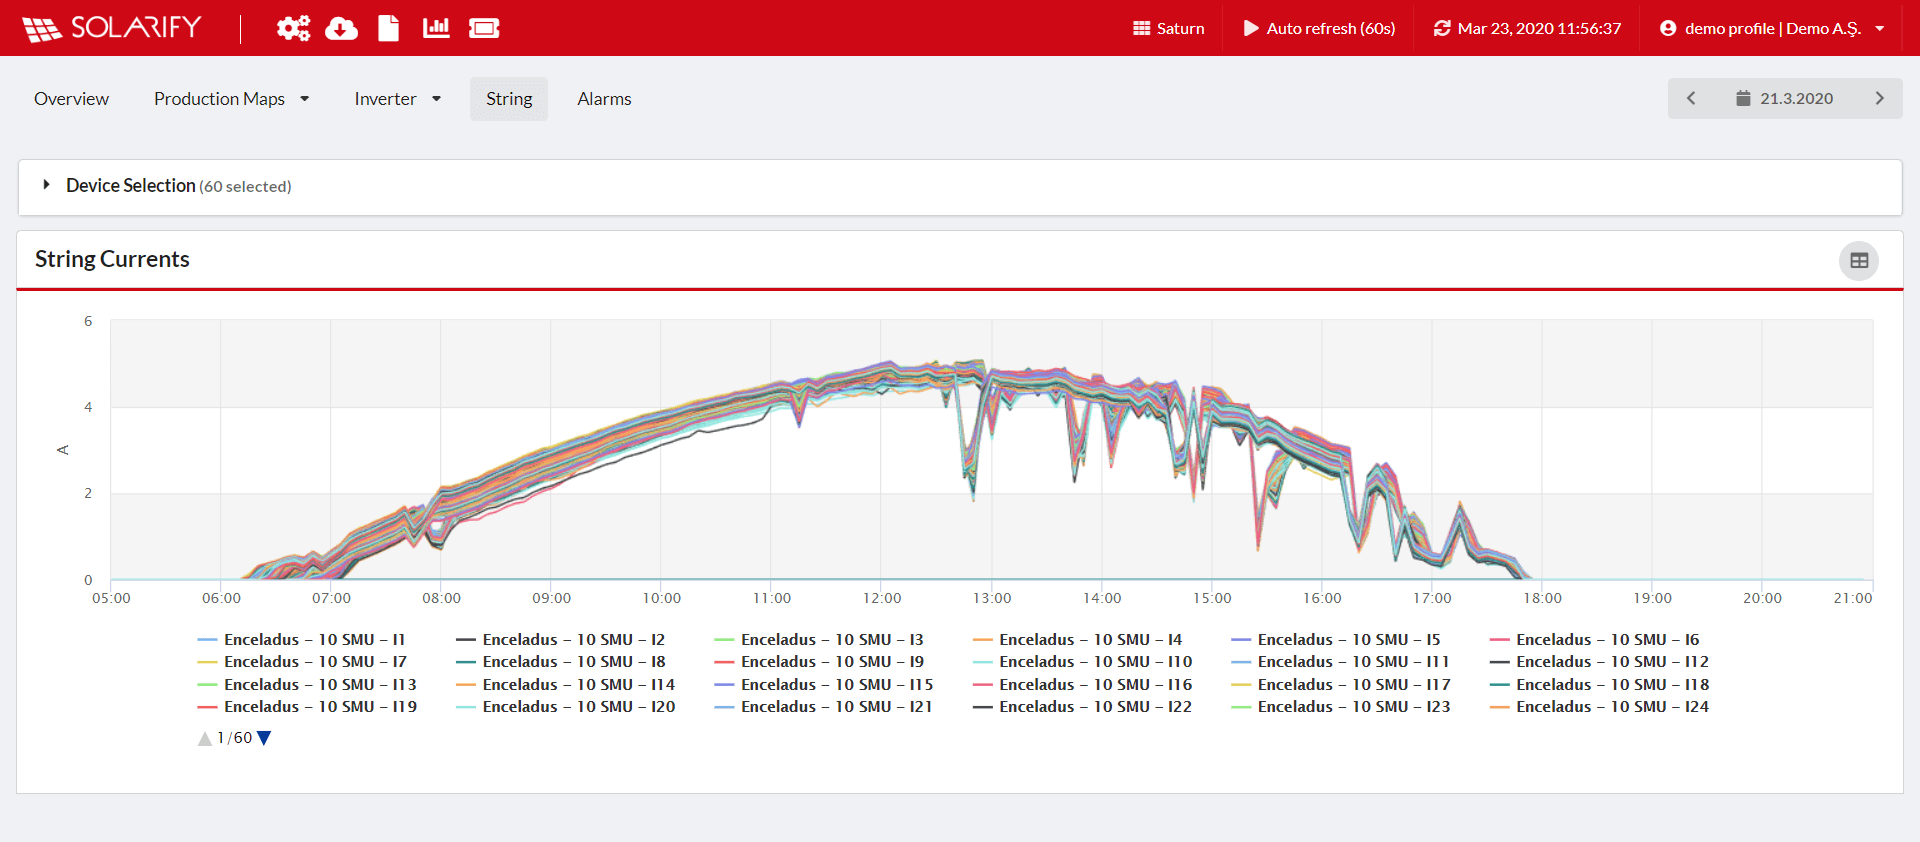
Task: Select the String tab
Action: point(509,99)
